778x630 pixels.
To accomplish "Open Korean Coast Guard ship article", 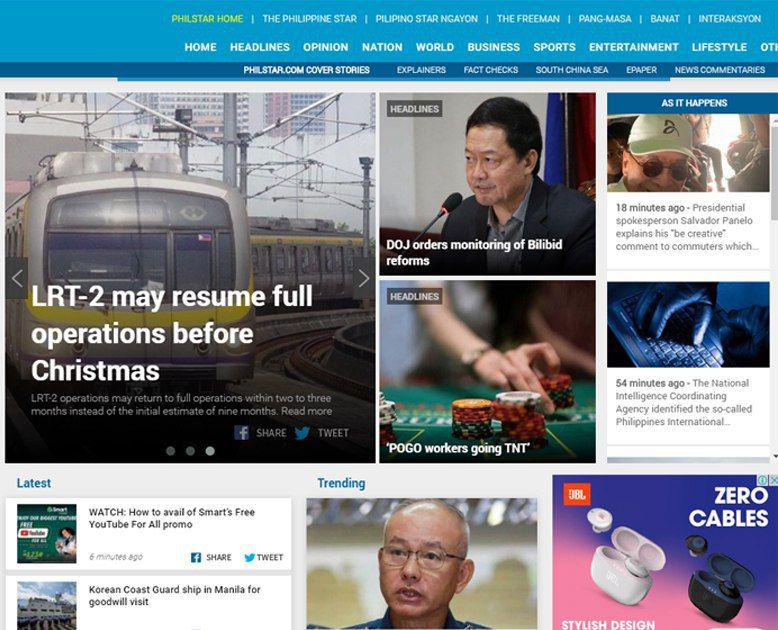I will tap(175, 595).
